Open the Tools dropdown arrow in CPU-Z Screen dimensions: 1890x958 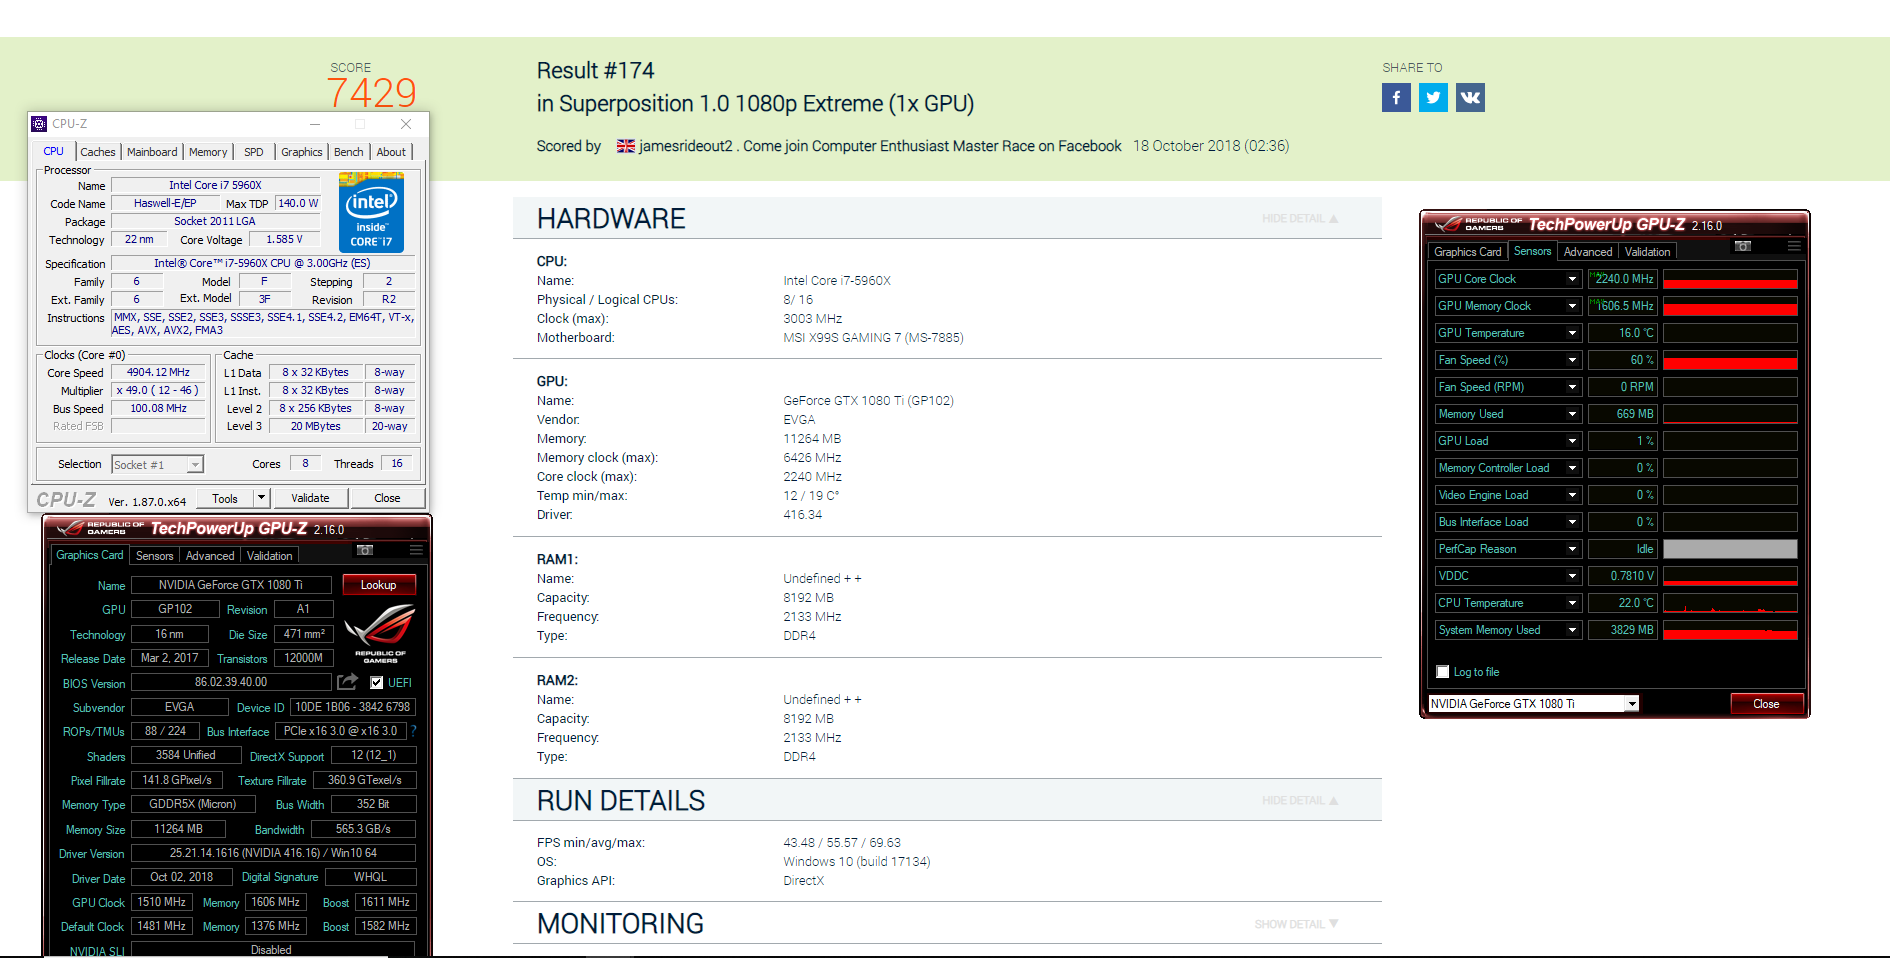[262, 498]
